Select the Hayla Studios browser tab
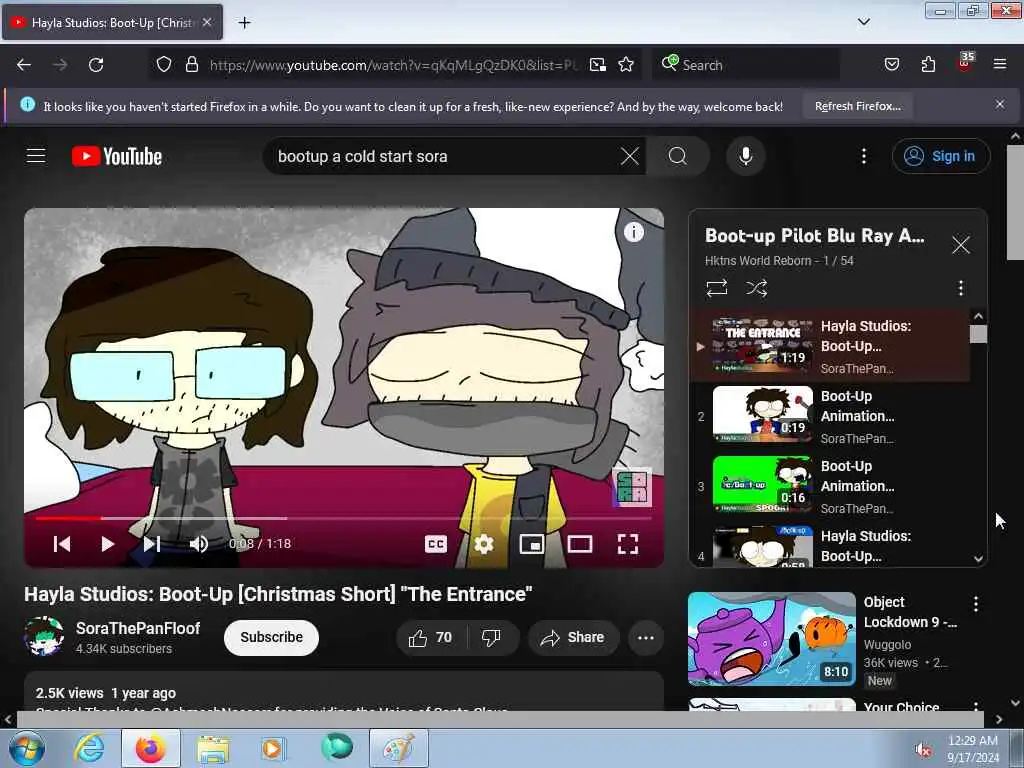Image resolution: width=1024 pixels, height=768 pixels. [112, 23]
